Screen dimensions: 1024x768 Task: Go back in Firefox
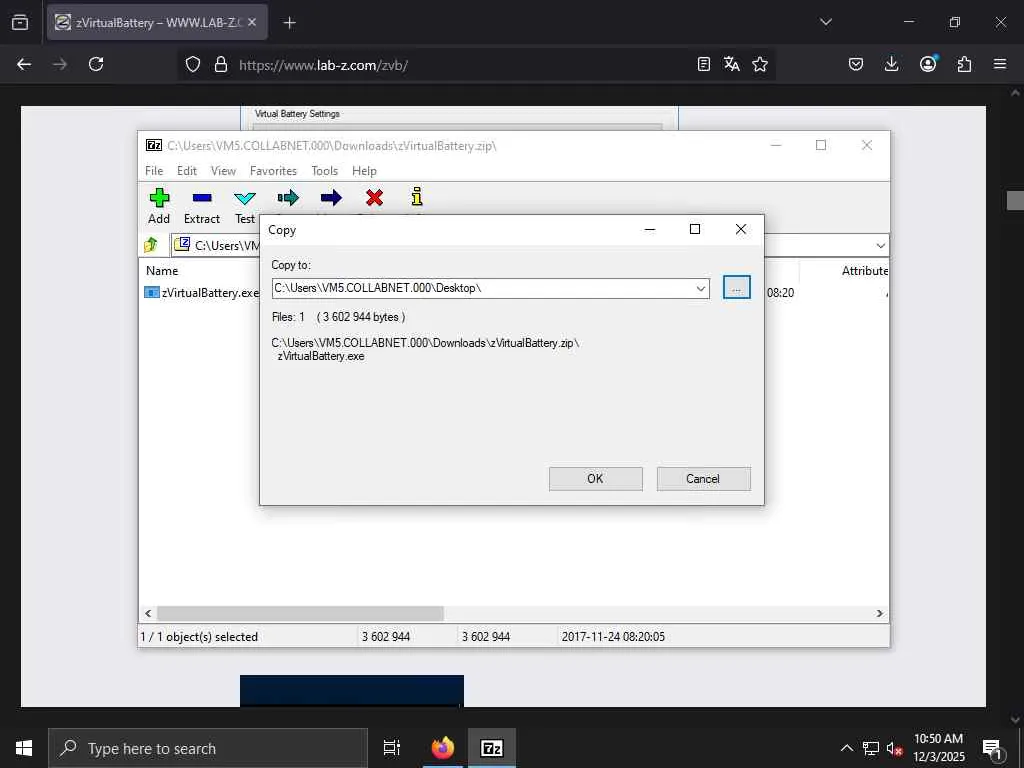[x=24, y=64]
